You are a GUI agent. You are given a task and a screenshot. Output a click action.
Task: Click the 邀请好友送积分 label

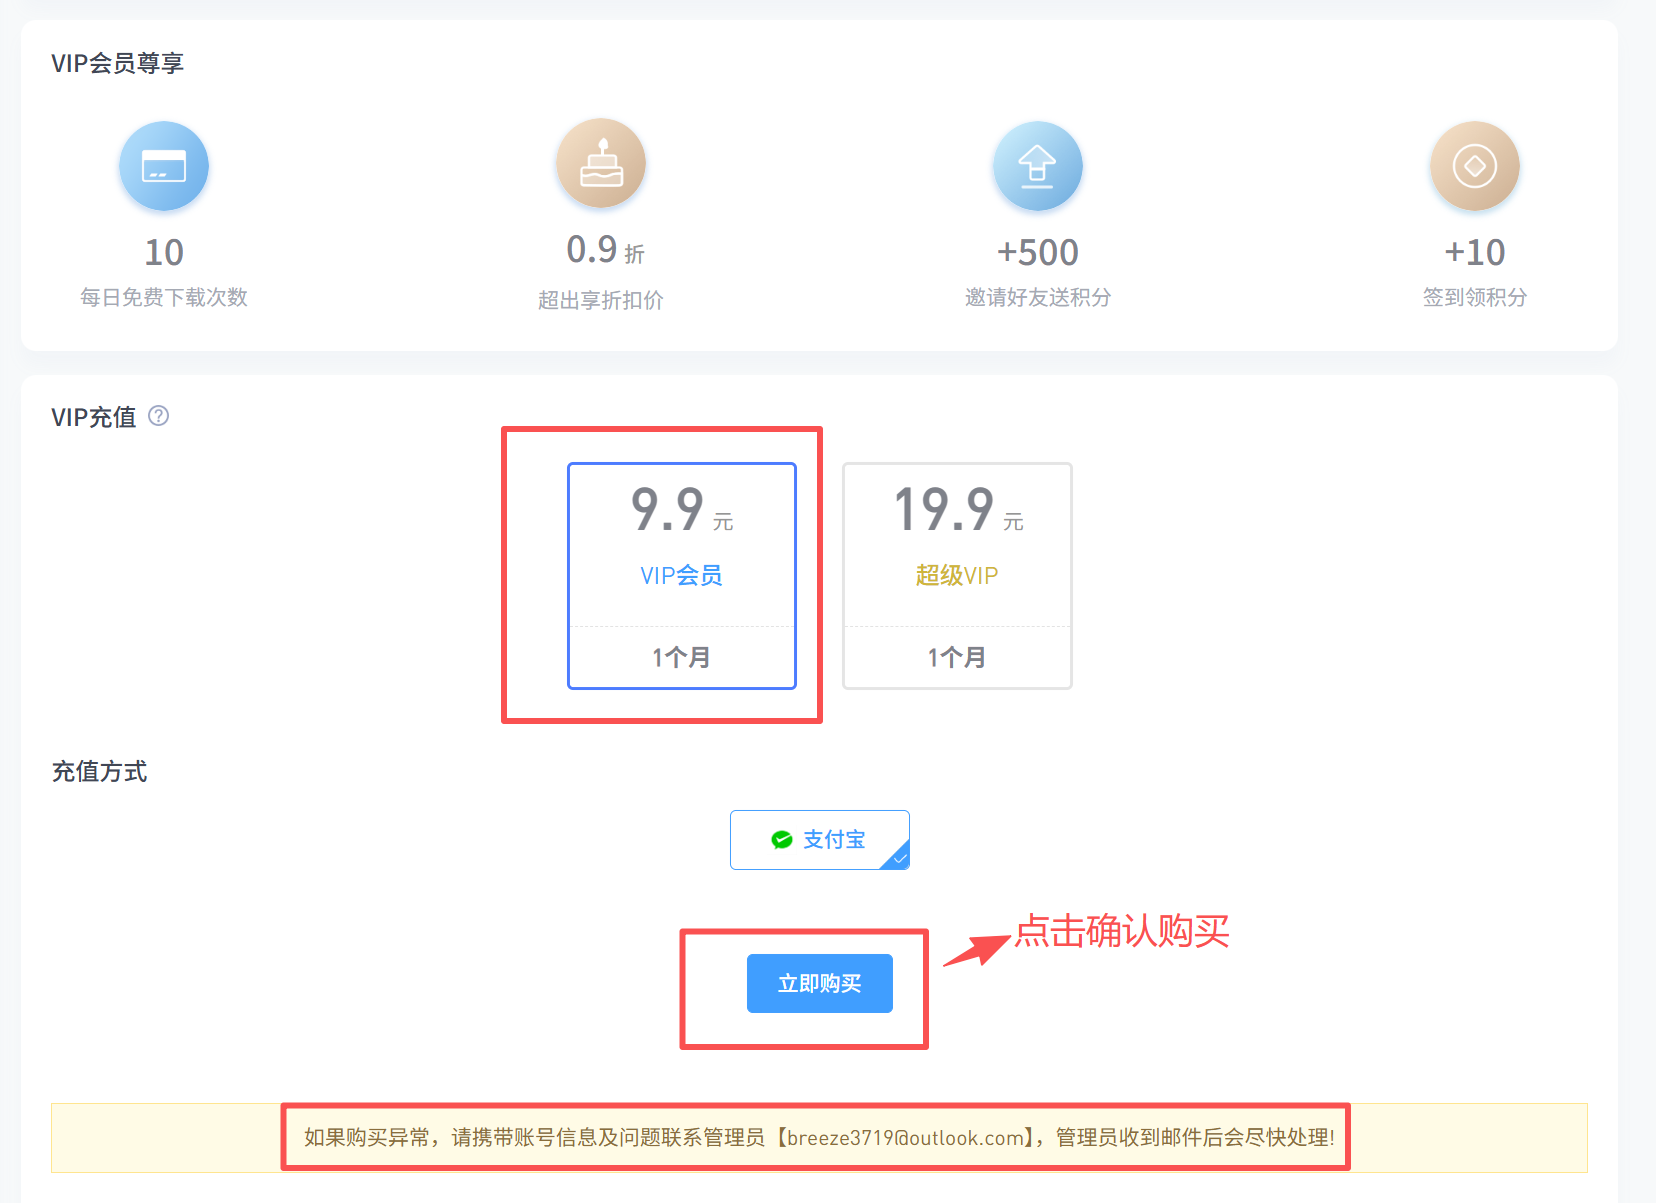1037,298
